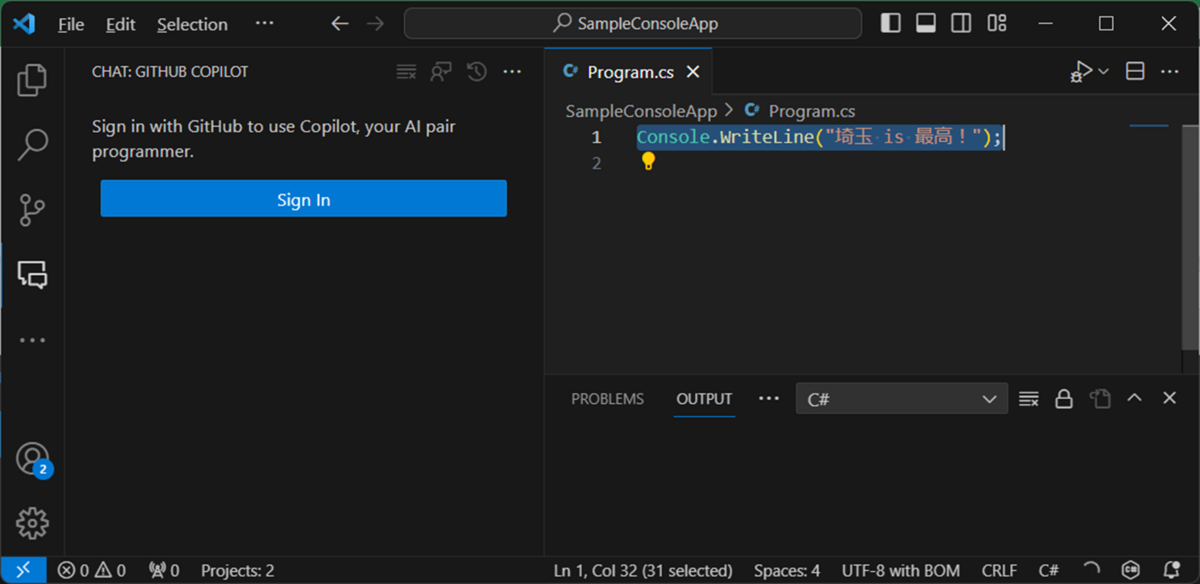This screenshot has height=584, width=1200.
Task: Click the SampleConsoleApp breadcrumb
Action: (x=641, y=111)
